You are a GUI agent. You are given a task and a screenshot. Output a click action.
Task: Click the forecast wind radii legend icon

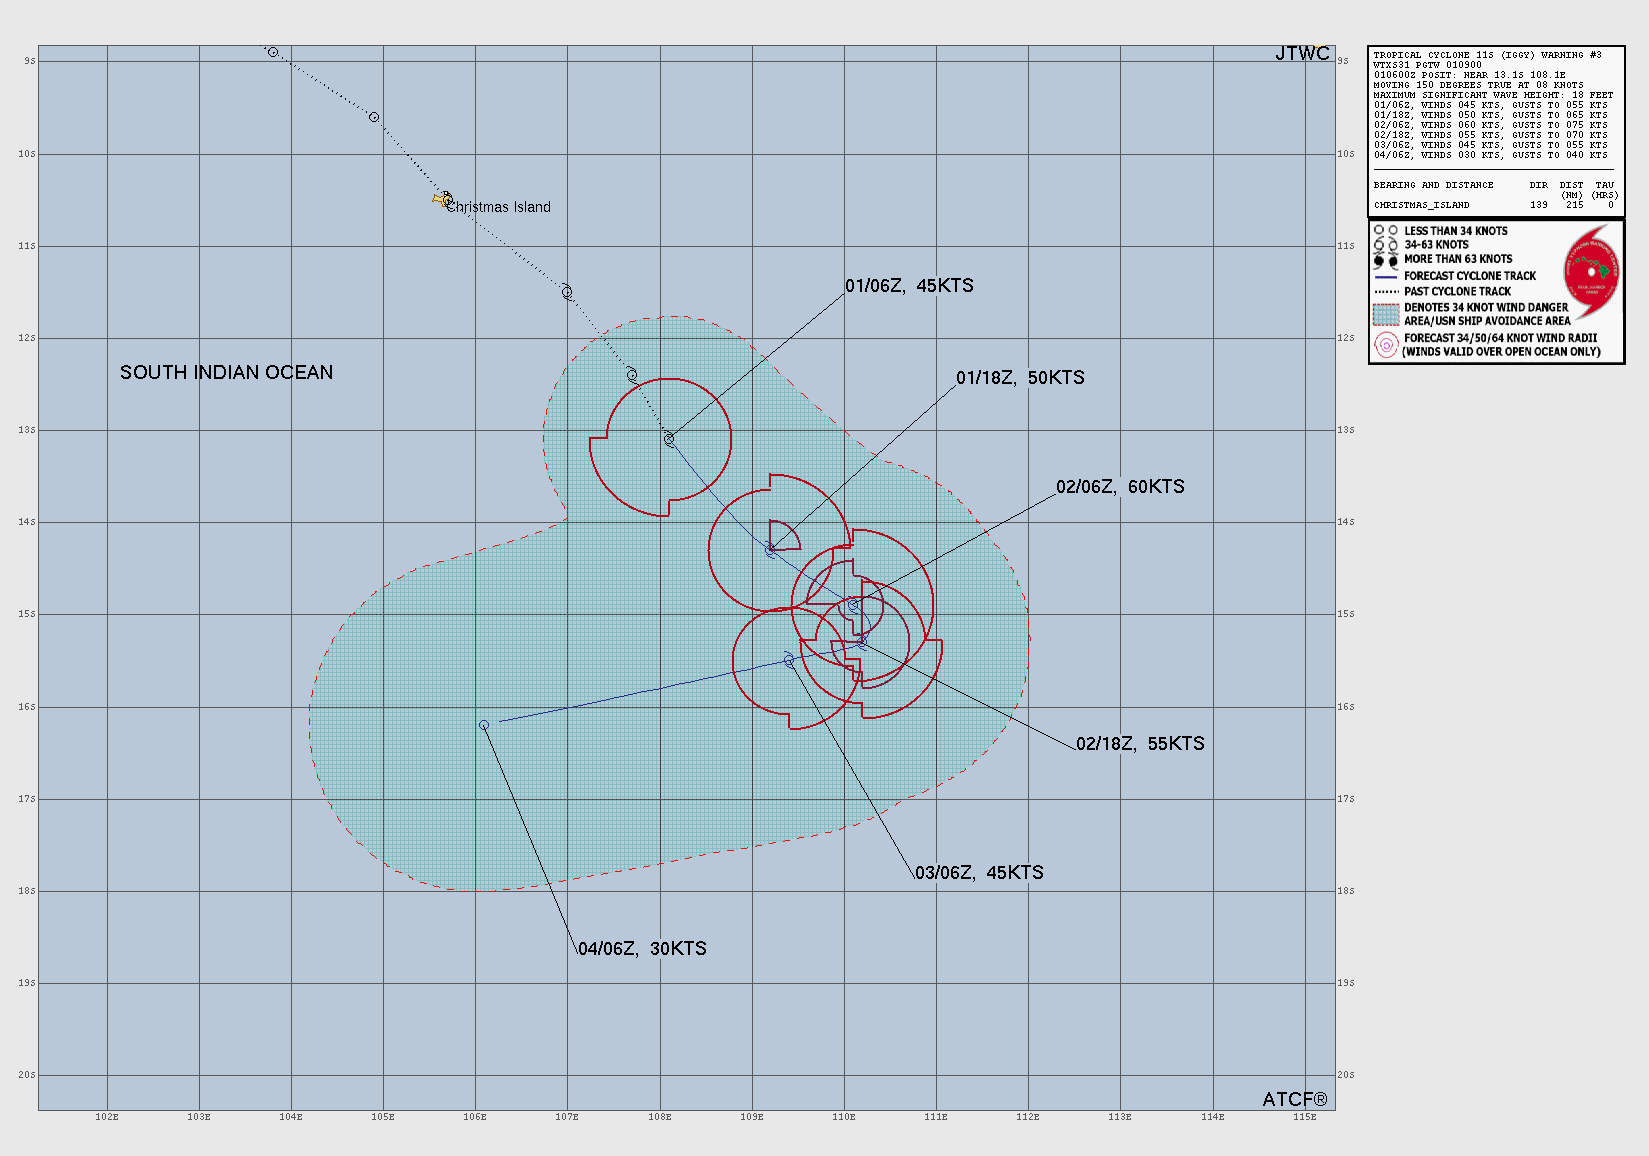click(1385, 345)
